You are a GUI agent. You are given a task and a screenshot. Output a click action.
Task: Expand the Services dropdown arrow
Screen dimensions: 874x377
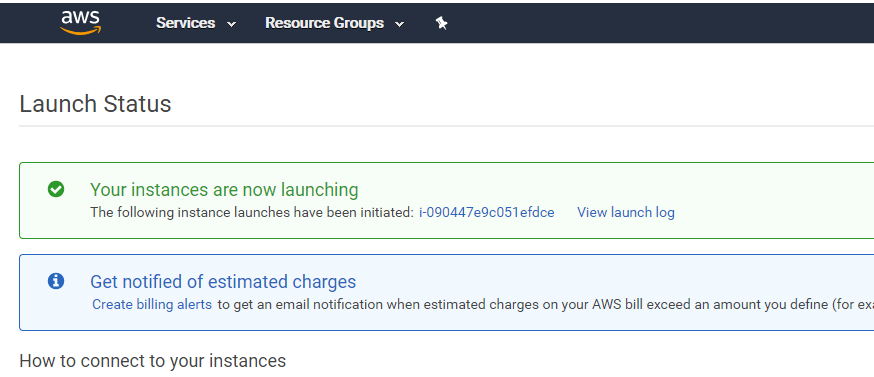tap(231, 24)
